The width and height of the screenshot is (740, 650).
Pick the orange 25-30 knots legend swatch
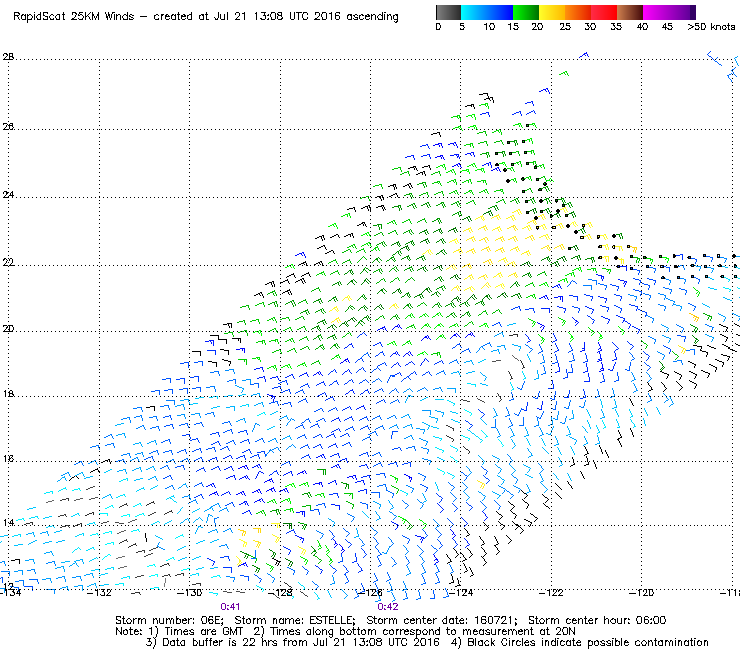[578, 12]
